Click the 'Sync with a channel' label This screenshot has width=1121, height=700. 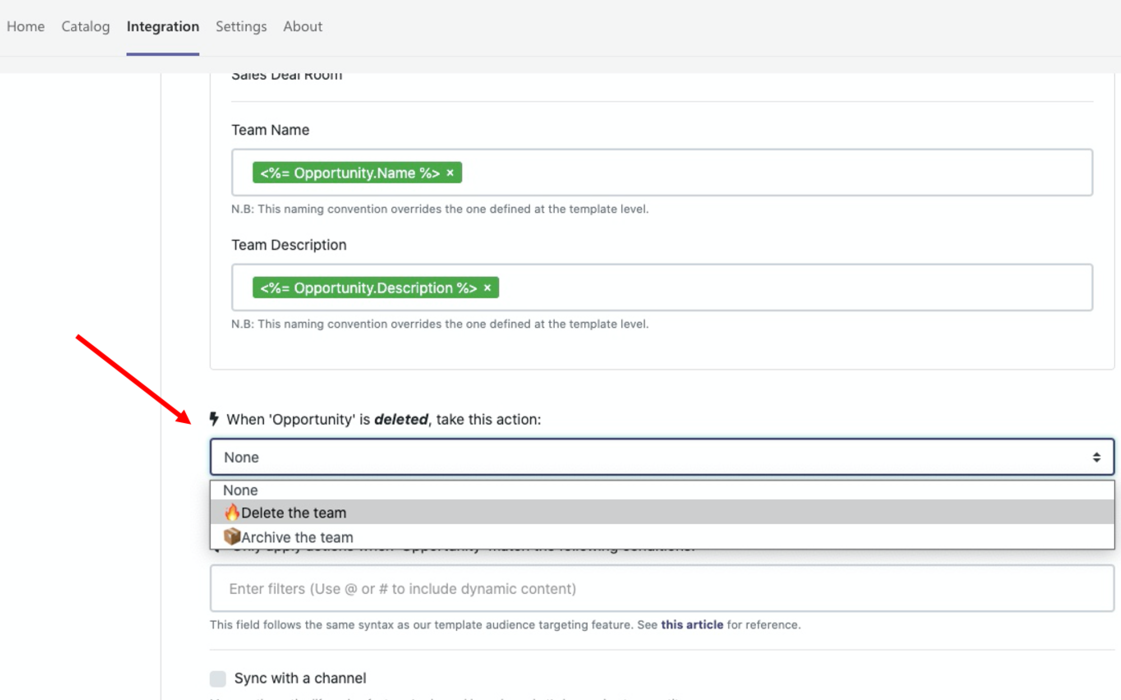click(300, 679)
